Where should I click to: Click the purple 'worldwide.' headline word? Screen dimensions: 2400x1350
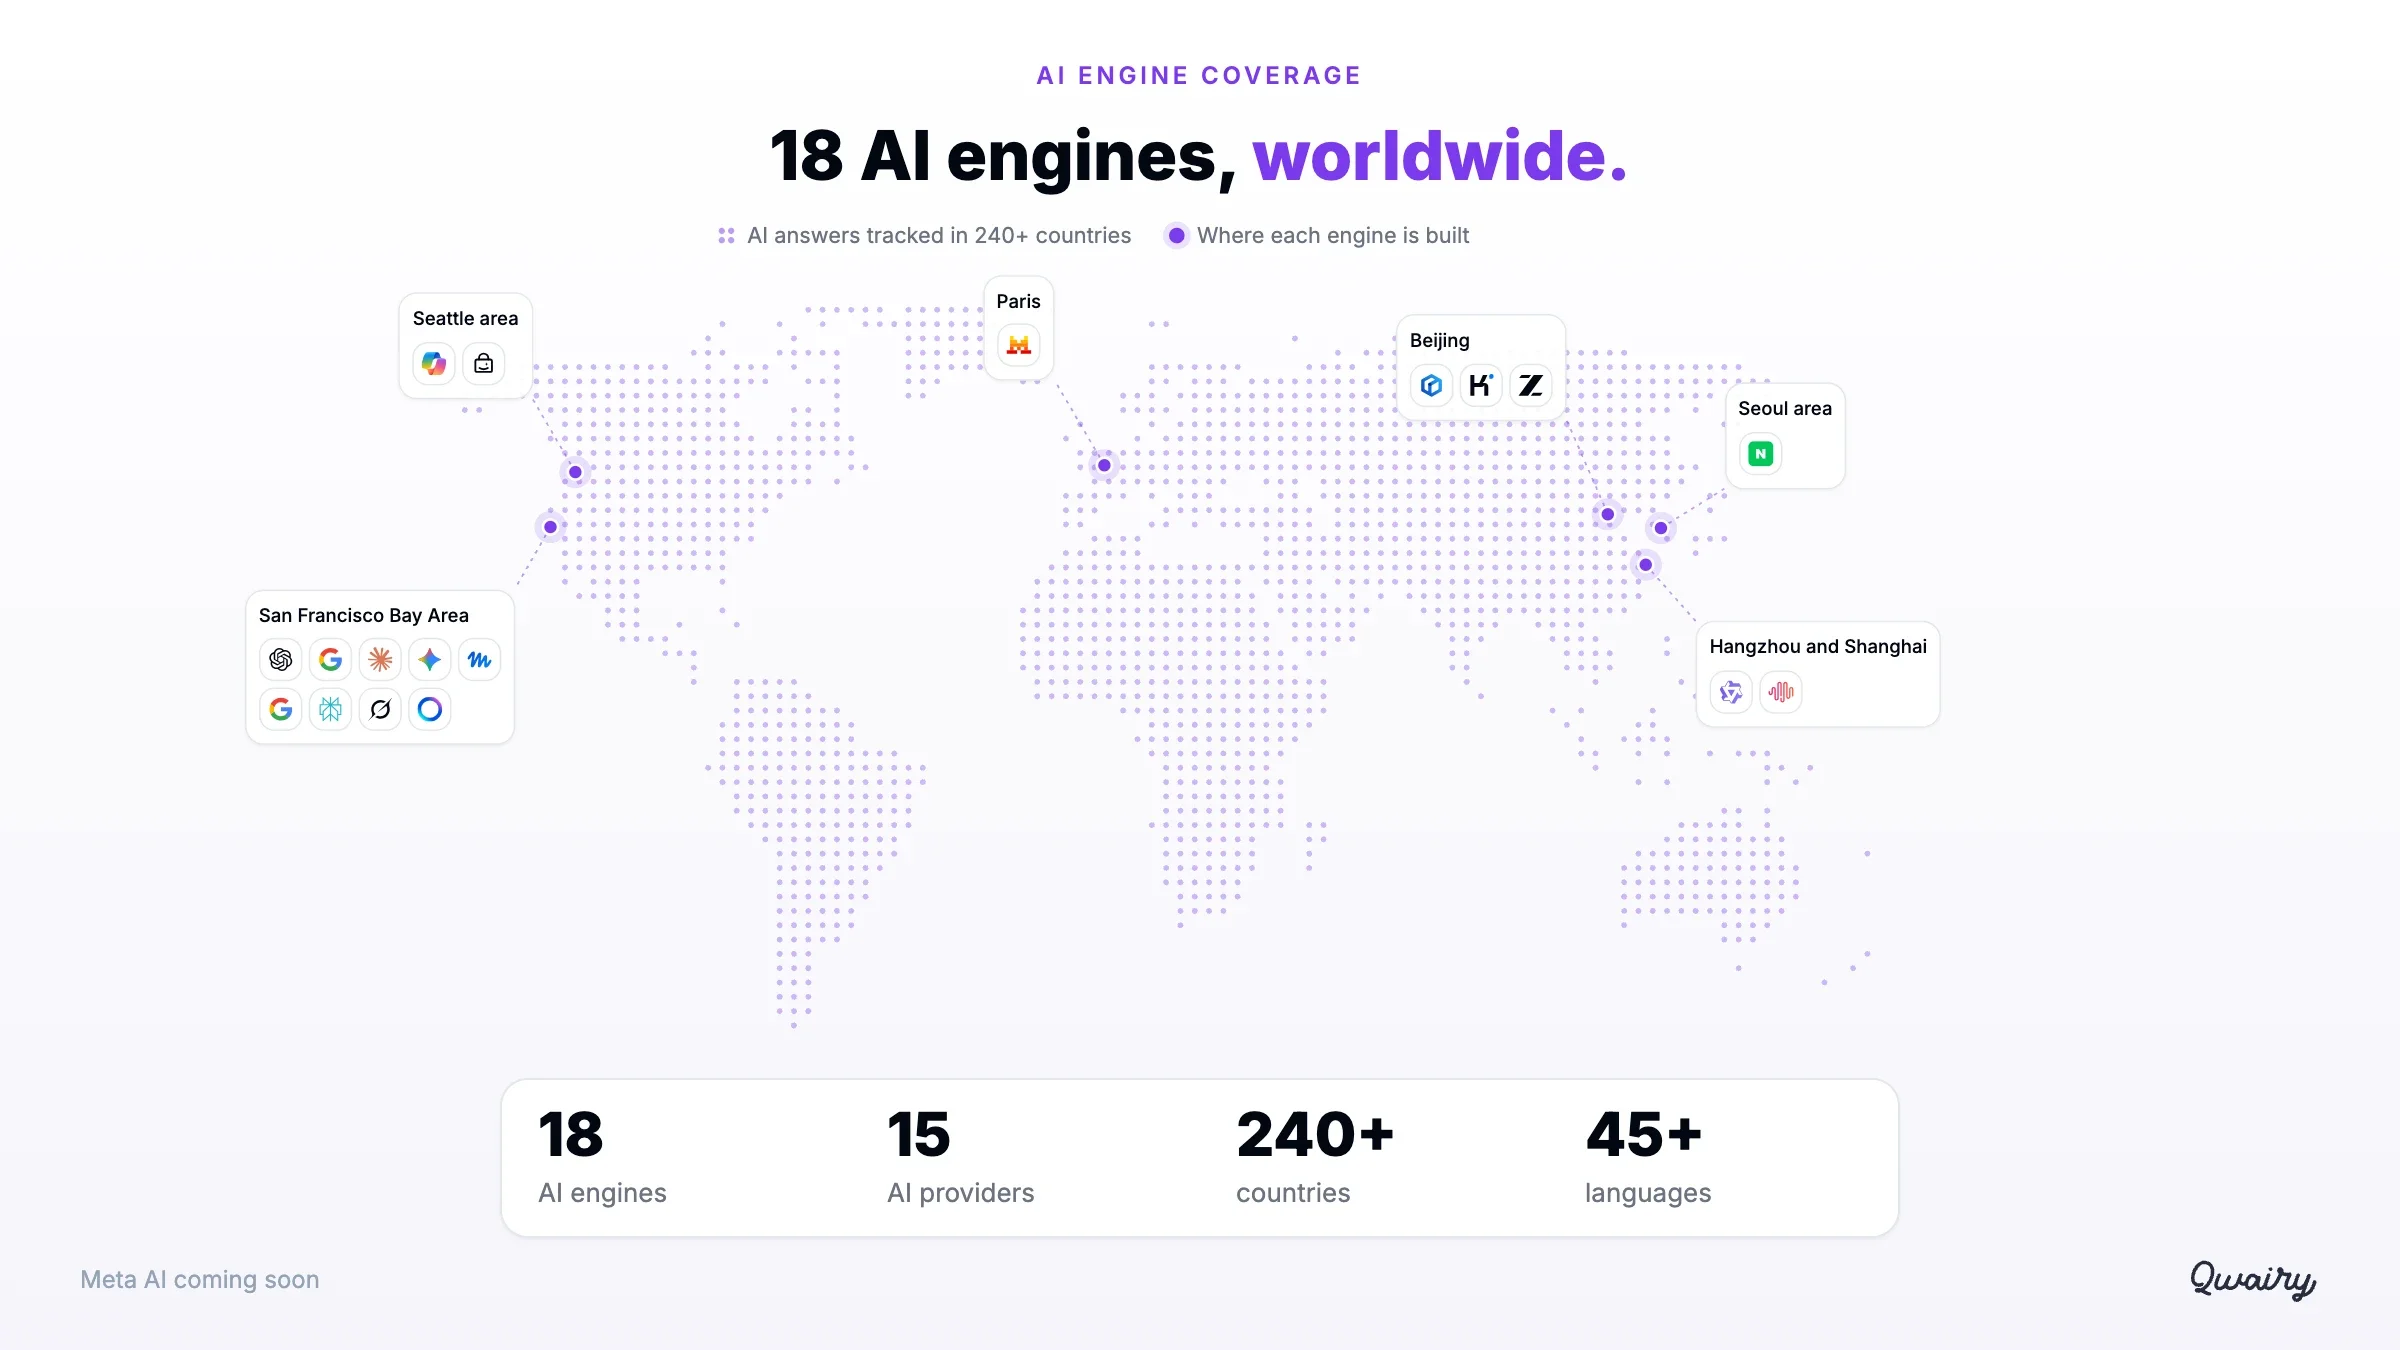tap(1440, 157)
